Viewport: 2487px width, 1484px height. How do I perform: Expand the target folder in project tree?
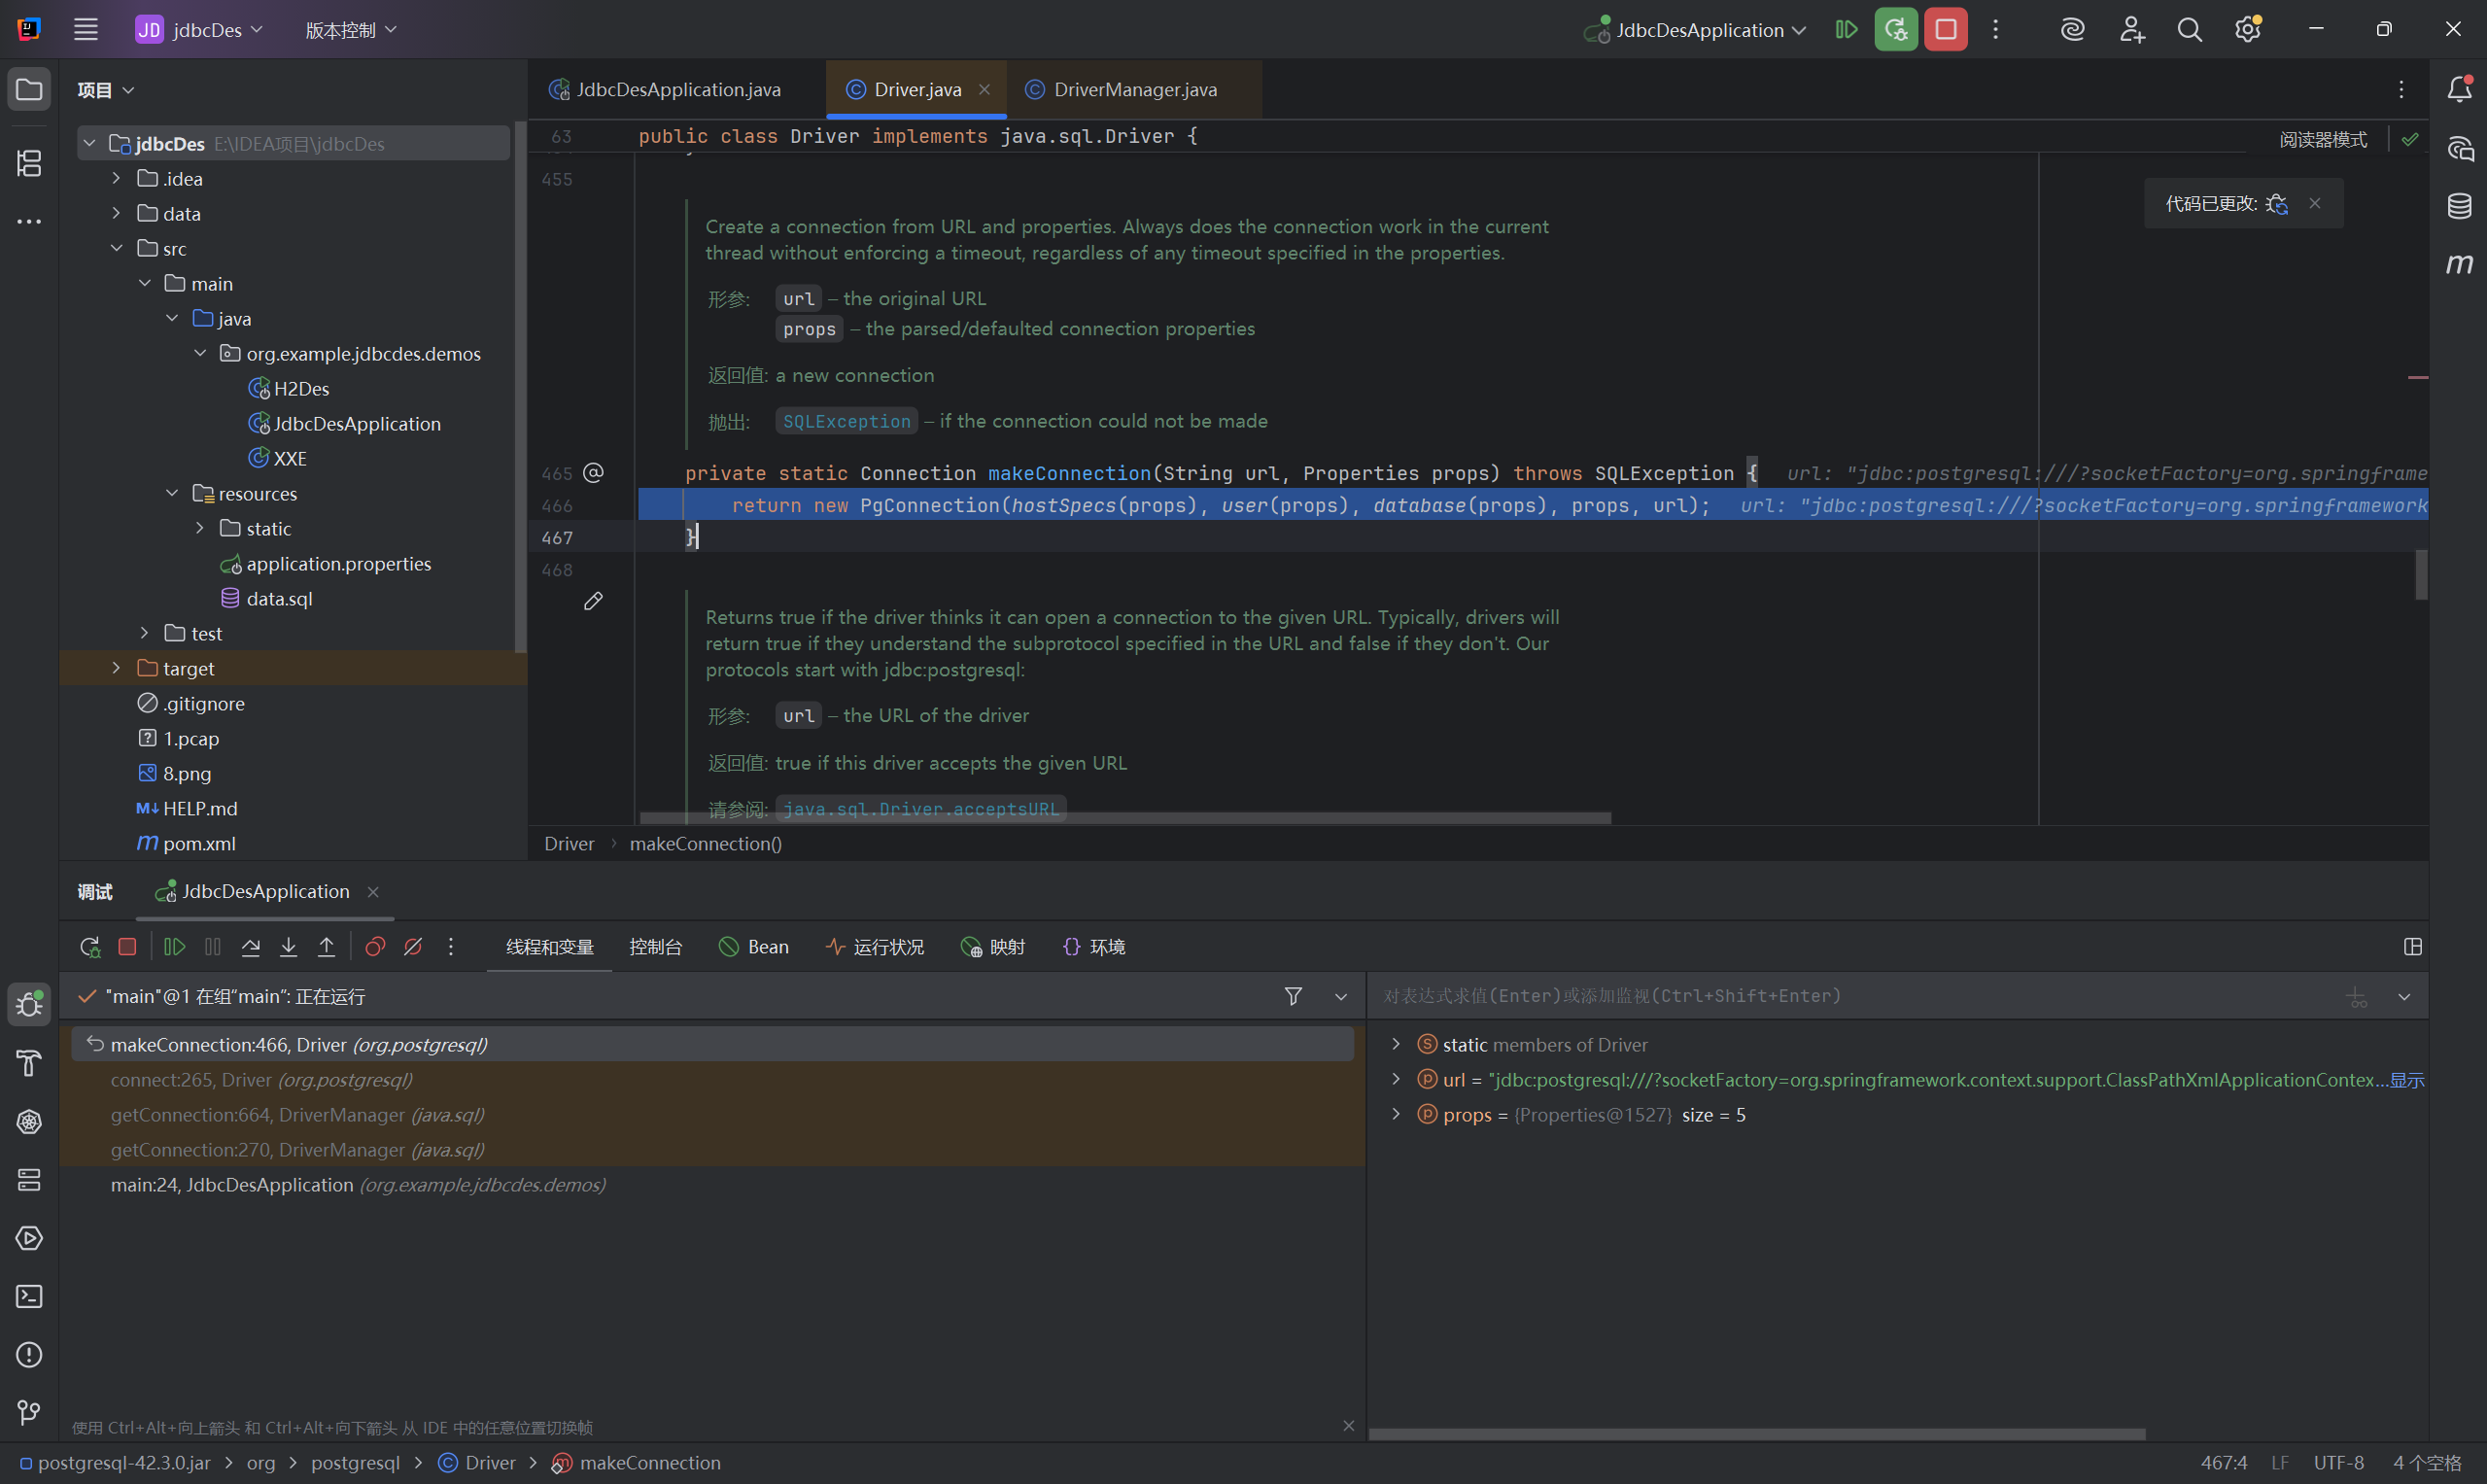[x=116, y=668]
